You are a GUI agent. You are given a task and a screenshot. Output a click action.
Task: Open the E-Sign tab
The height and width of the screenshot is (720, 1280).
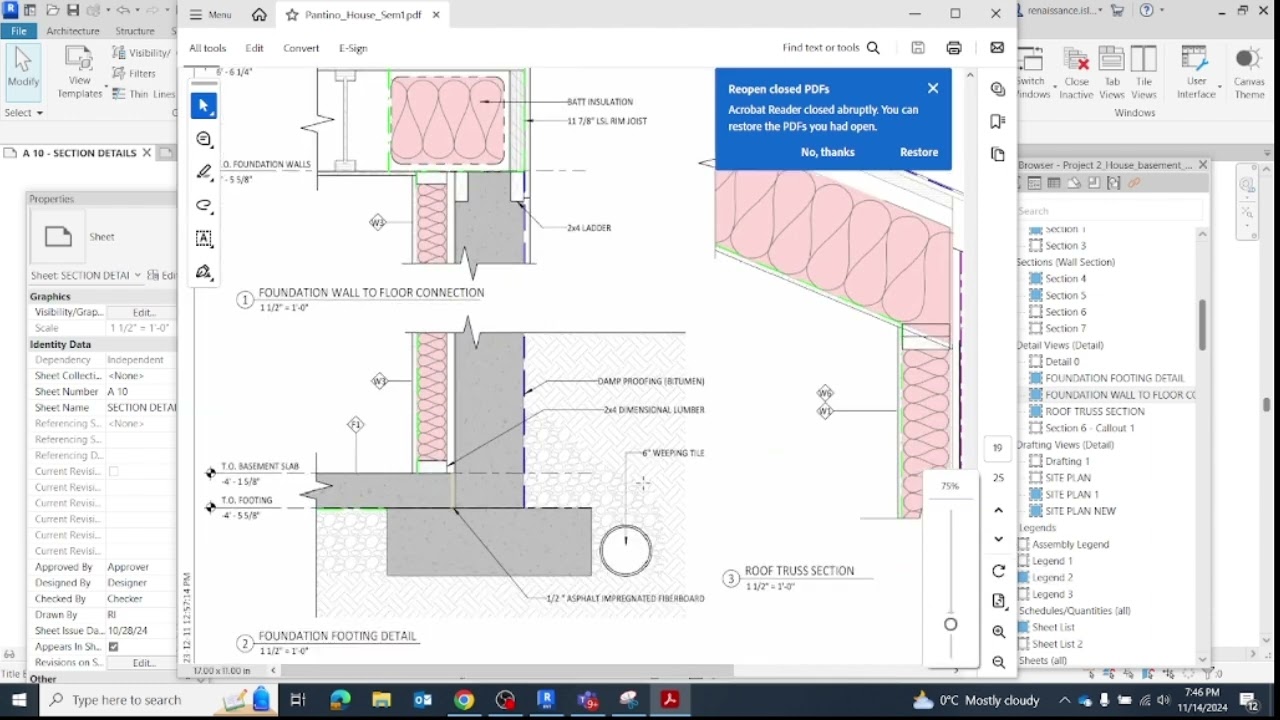tap(353, 48)
